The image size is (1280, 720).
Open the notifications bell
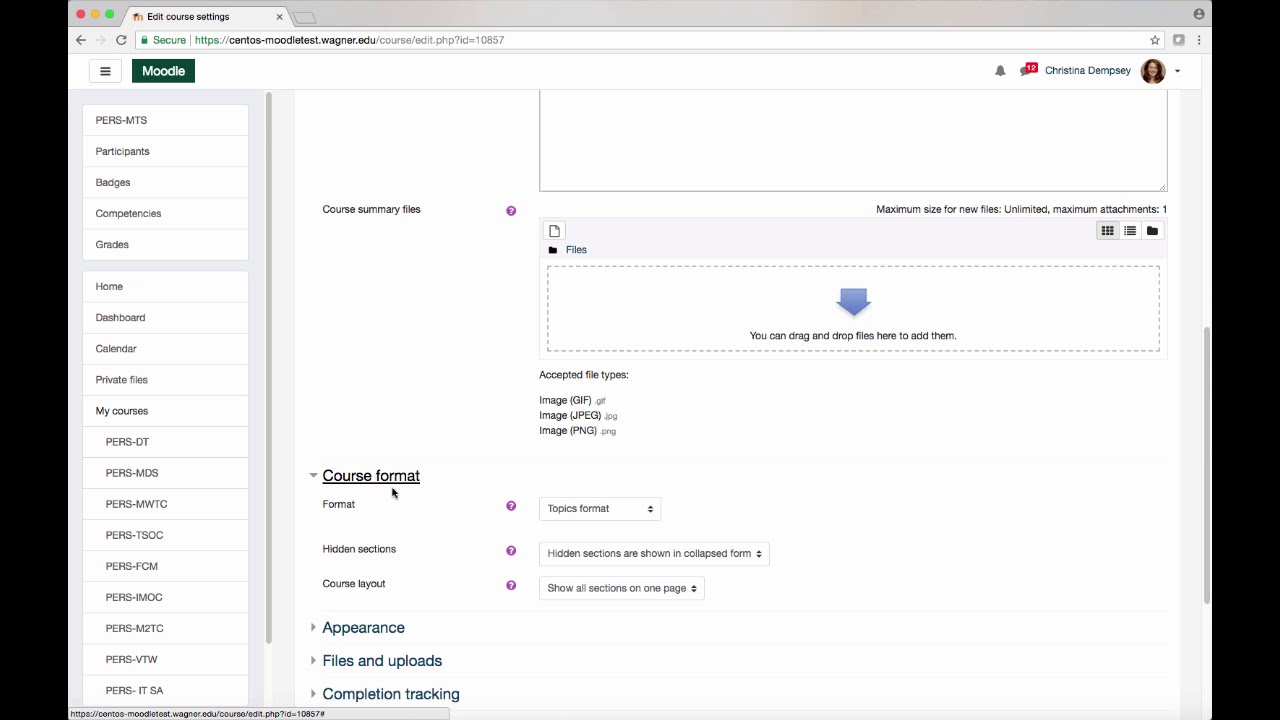click(1000, 71)
